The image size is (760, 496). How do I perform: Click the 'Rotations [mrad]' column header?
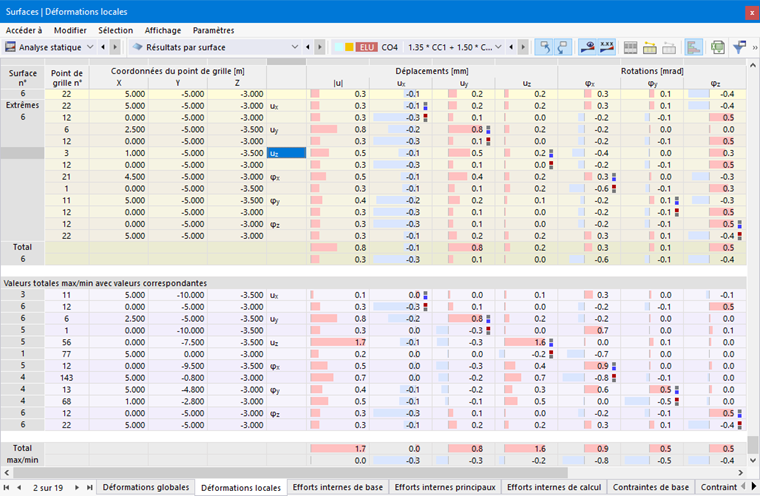[652, 71]
